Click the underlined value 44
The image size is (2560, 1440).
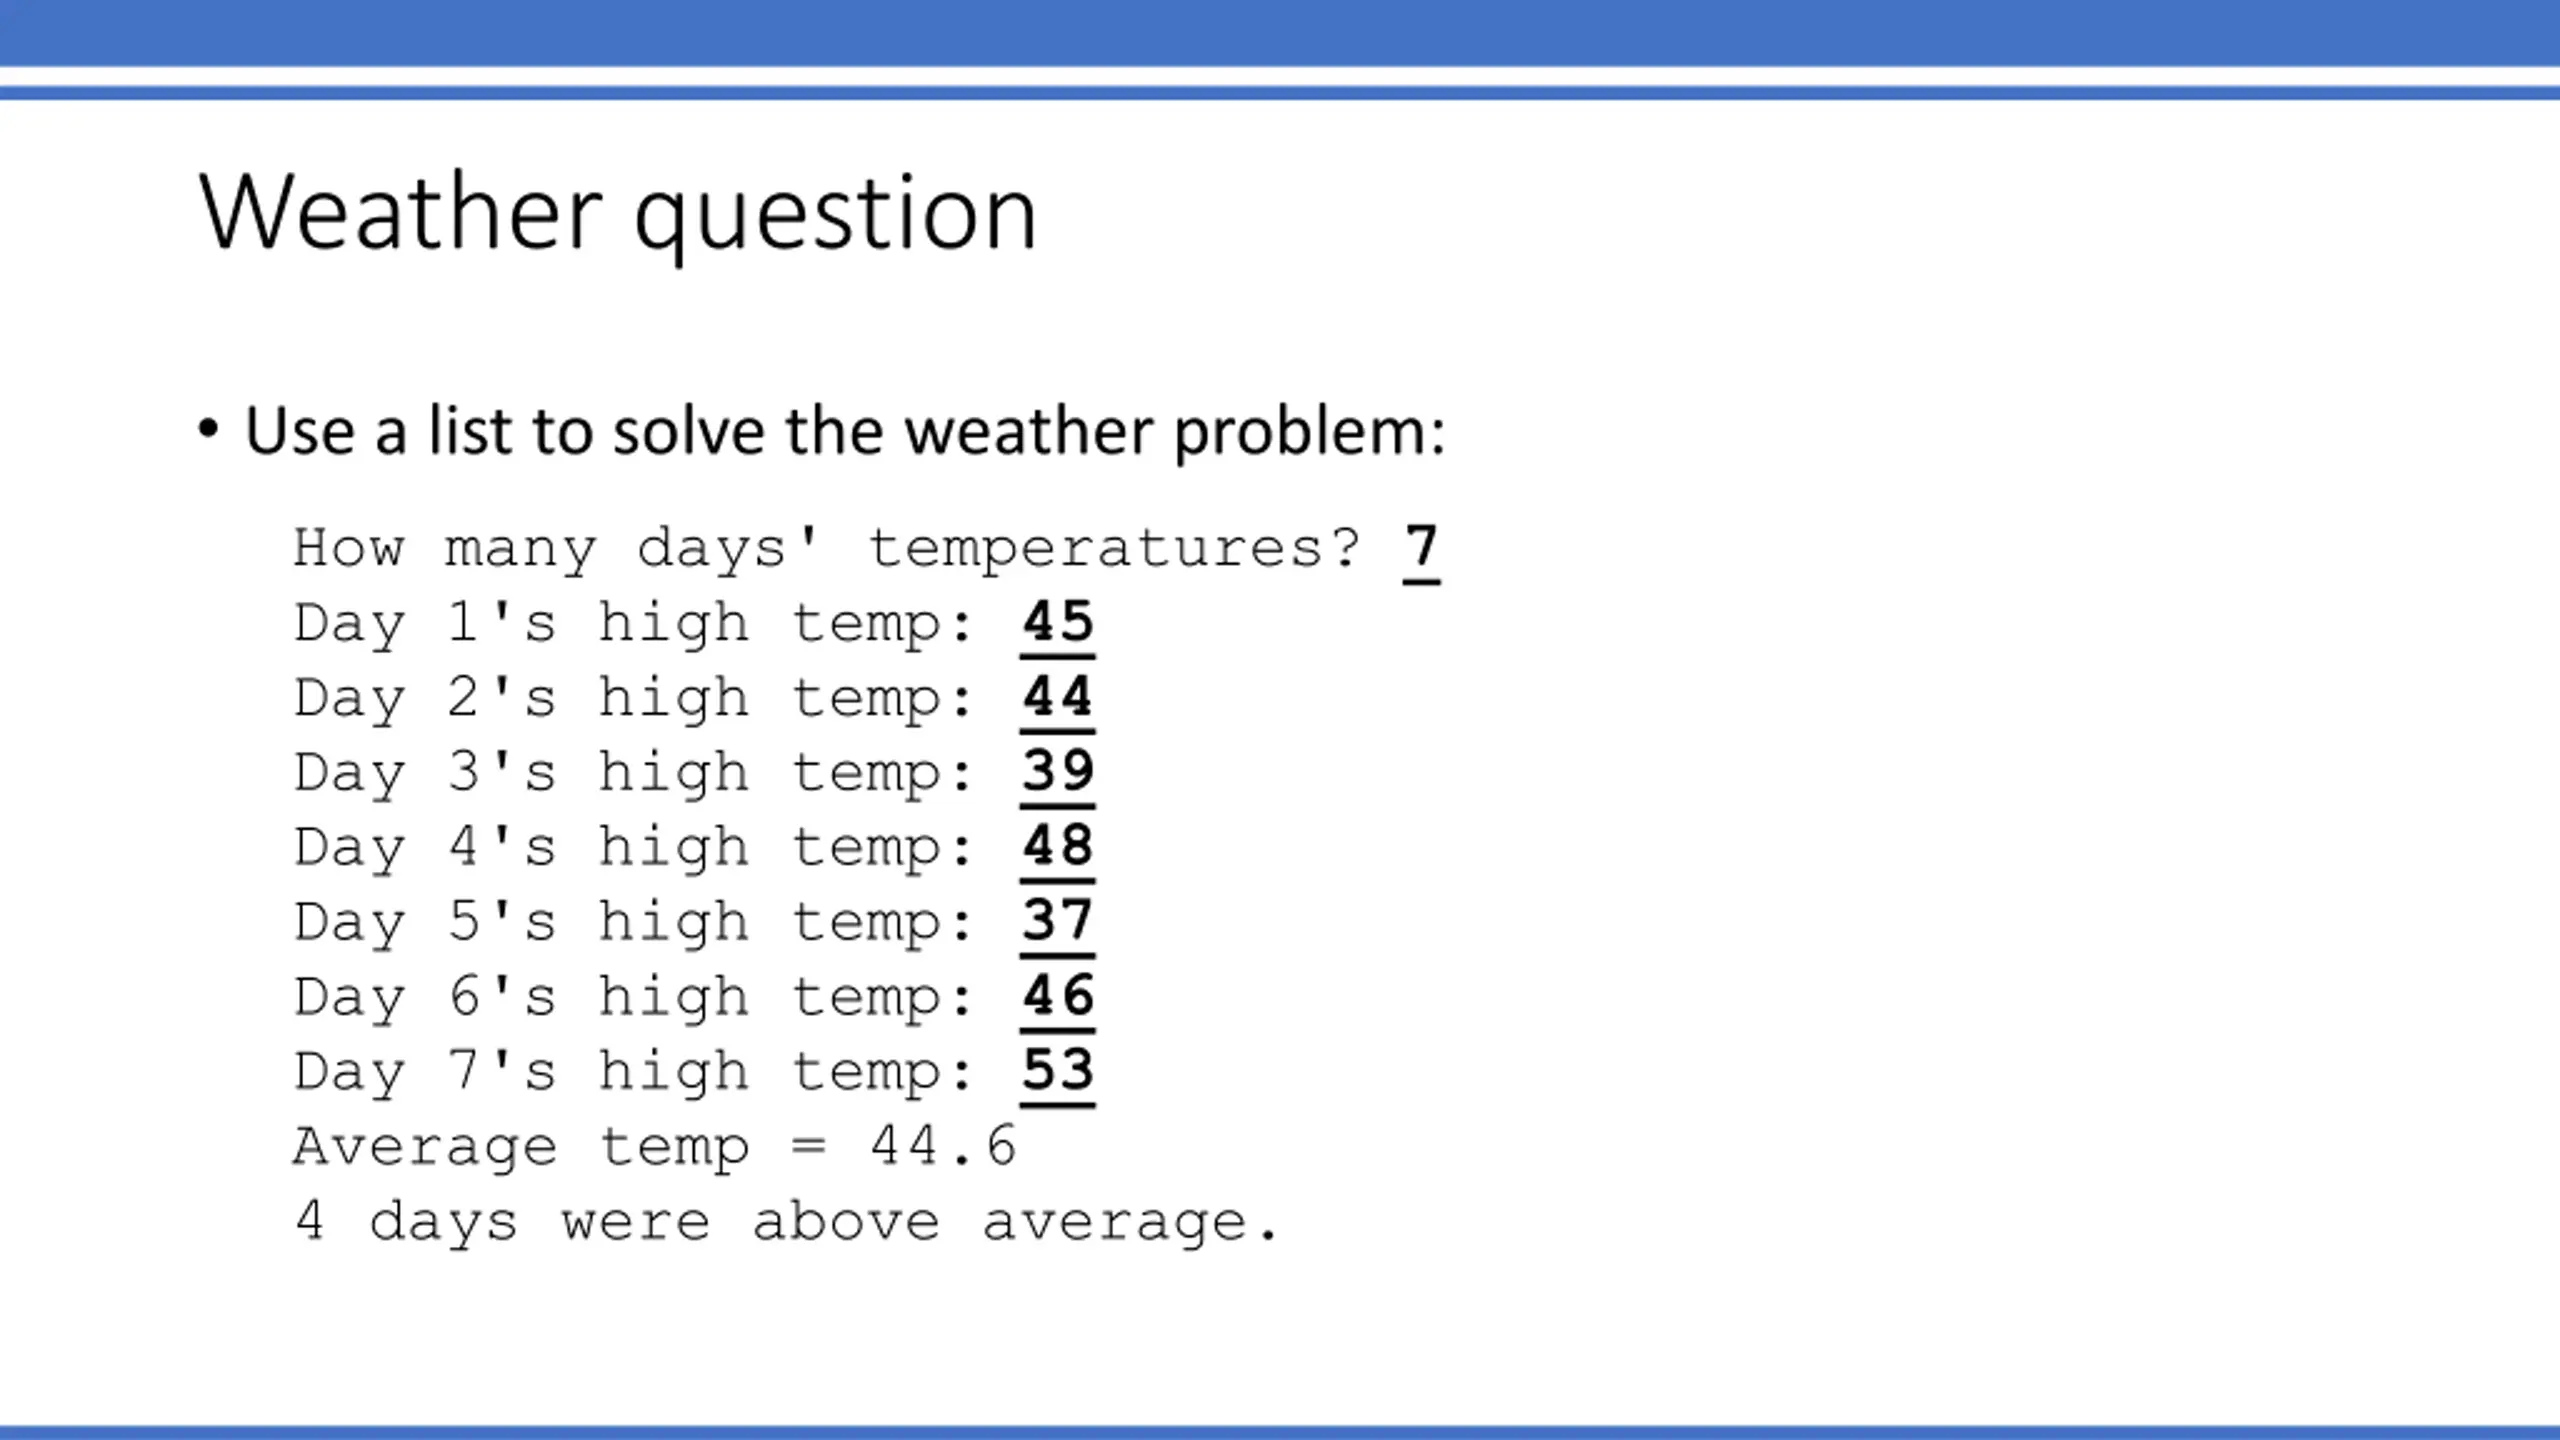tap(1057, 697)
